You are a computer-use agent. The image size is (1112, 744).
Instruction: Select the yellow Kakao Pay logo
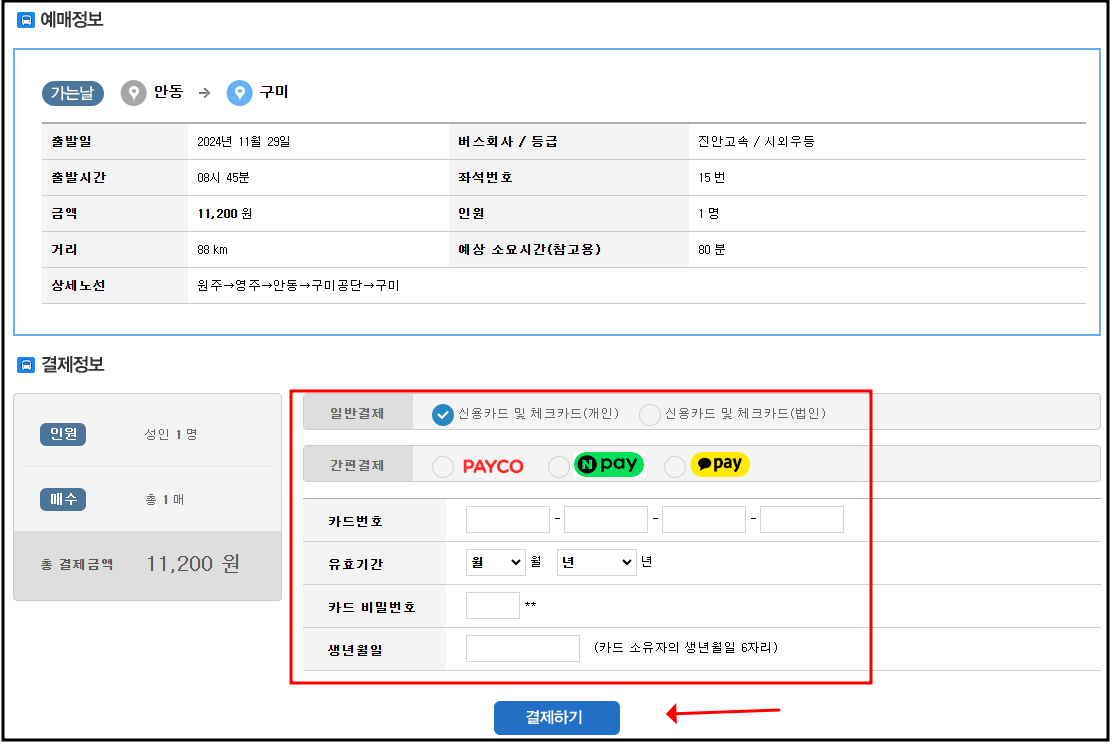click(721, 464)
